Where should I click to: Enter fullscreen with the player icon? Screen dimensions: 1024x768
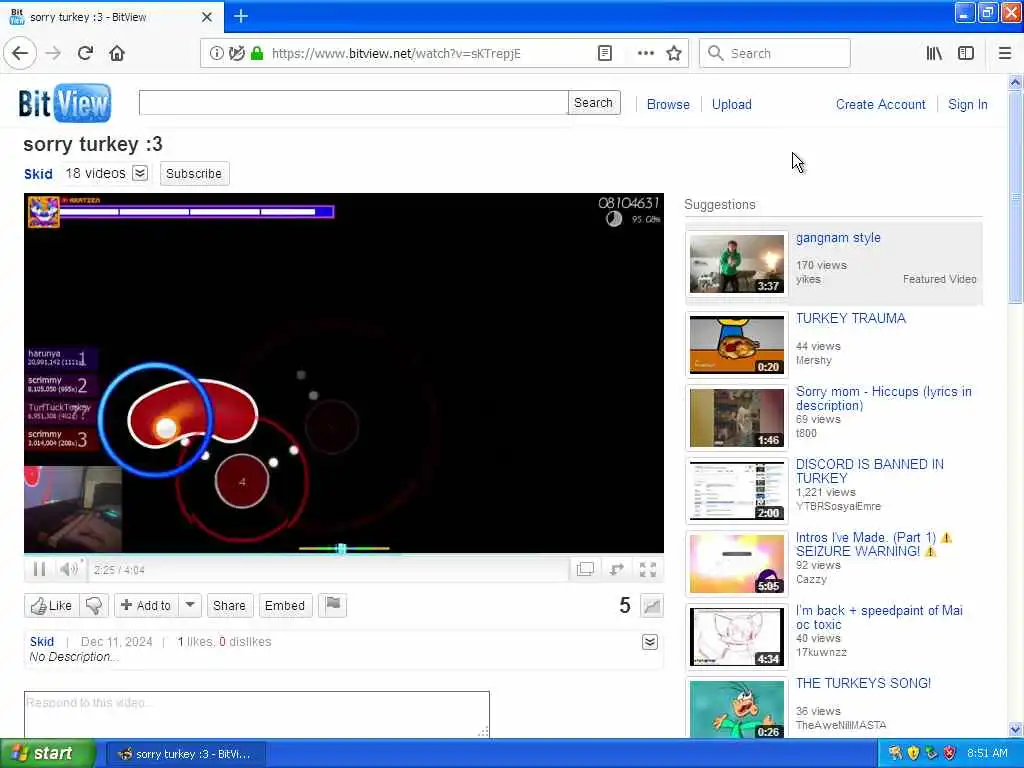point(647,569)
